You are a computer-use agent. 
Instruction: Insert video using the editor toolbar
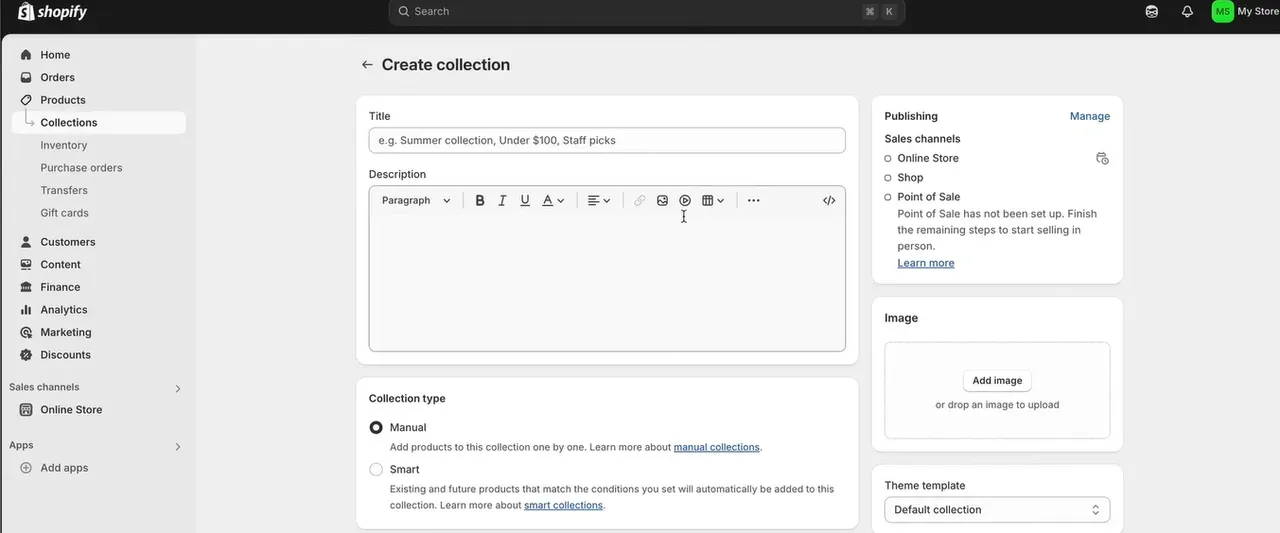(x=685, y=201)
